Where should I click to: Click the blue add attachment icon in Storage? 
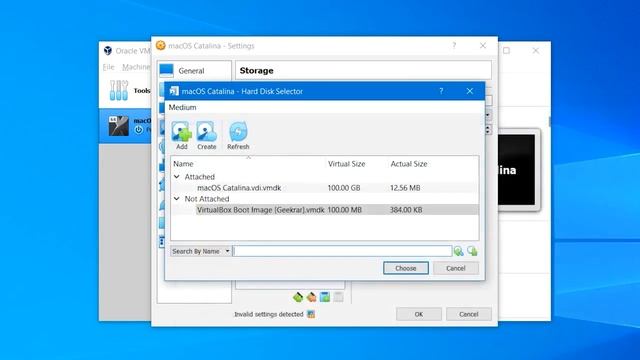click(325, 297)
